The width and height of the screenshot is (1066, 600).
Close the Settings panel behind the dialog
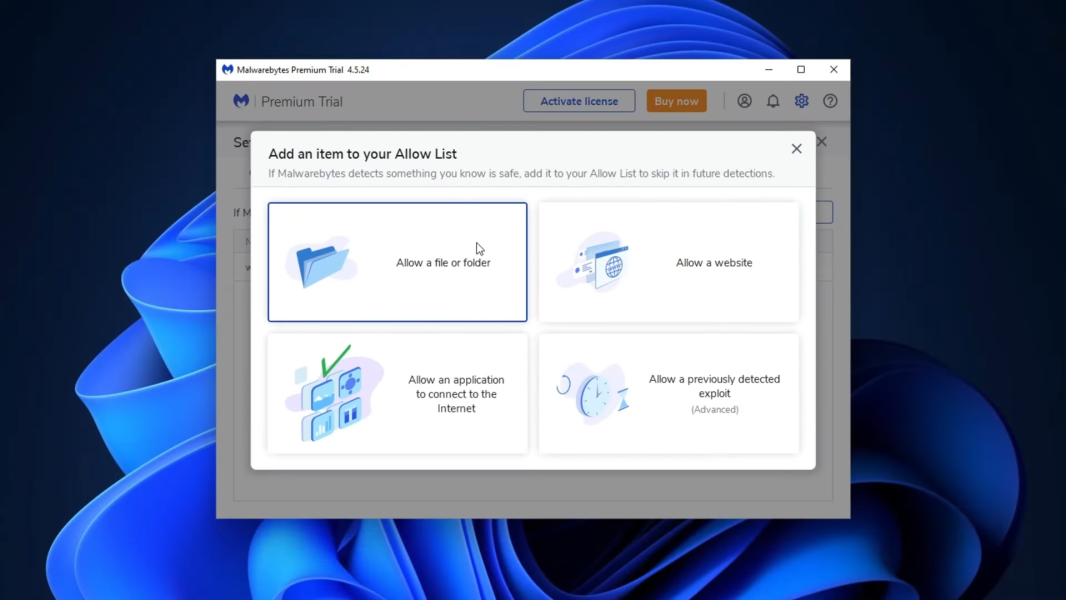(822, 141)
